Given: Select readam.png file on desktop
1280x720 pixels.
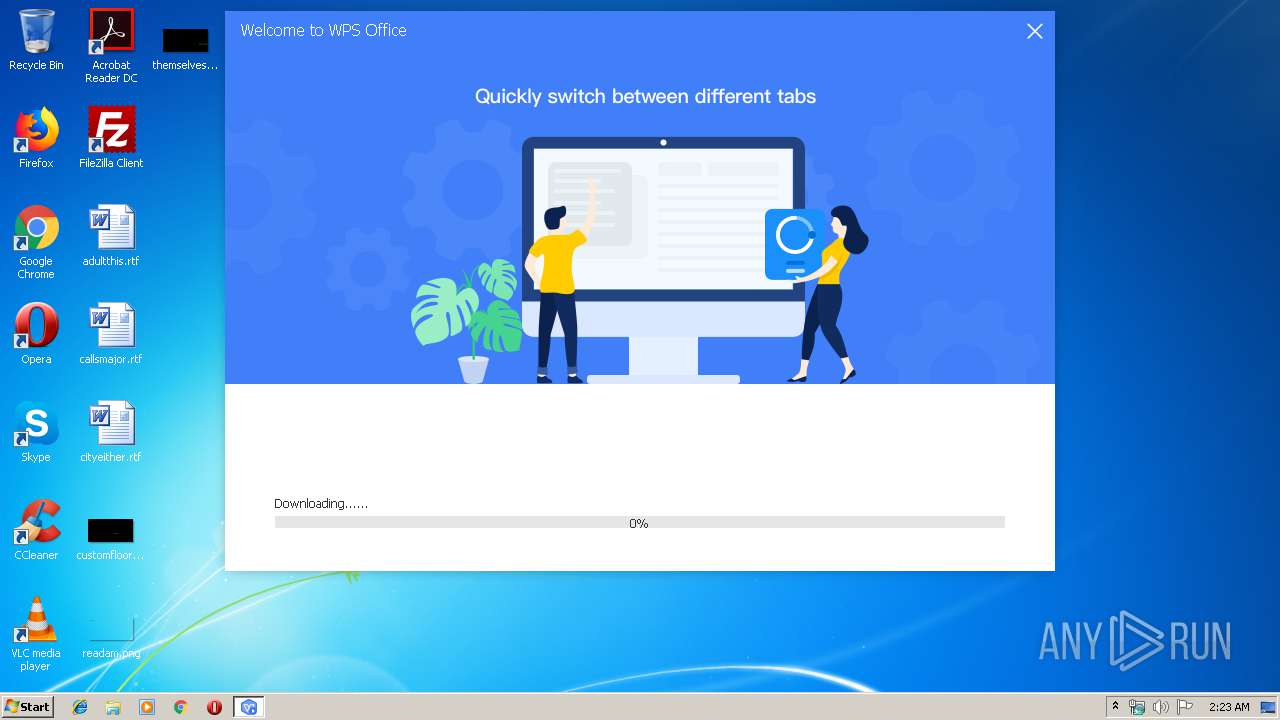Looking at the screenshot, I should [x=111, y=636].
